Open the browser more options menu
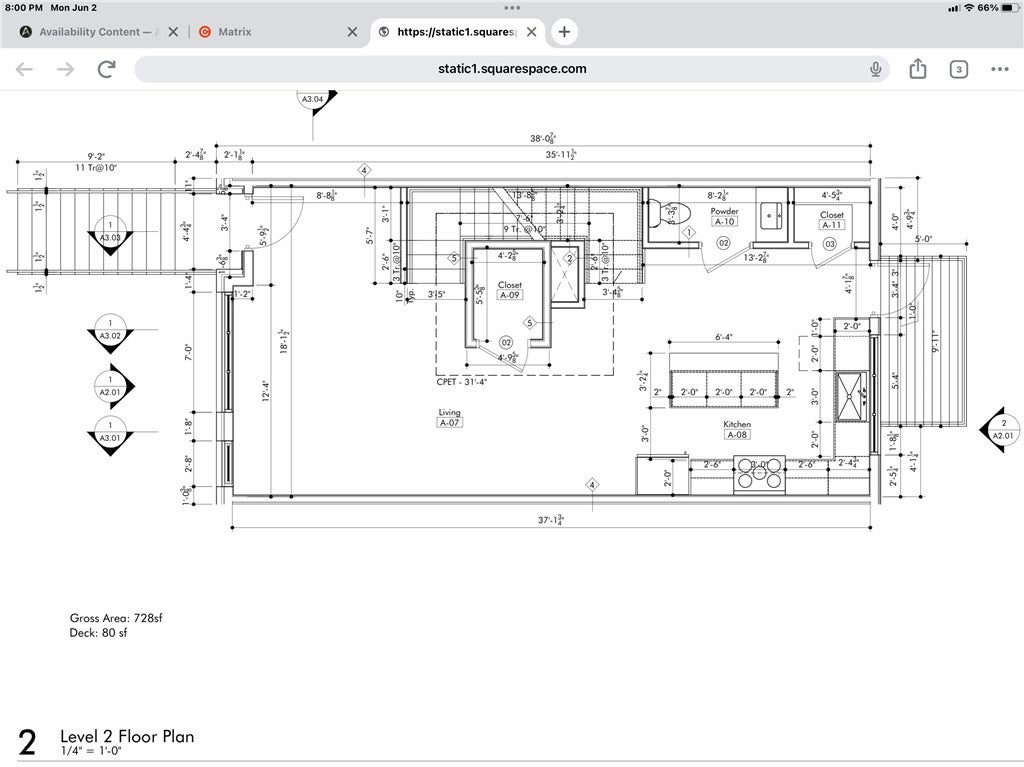The height and width of the screenshot is (767, 1024). pos(999,69)
